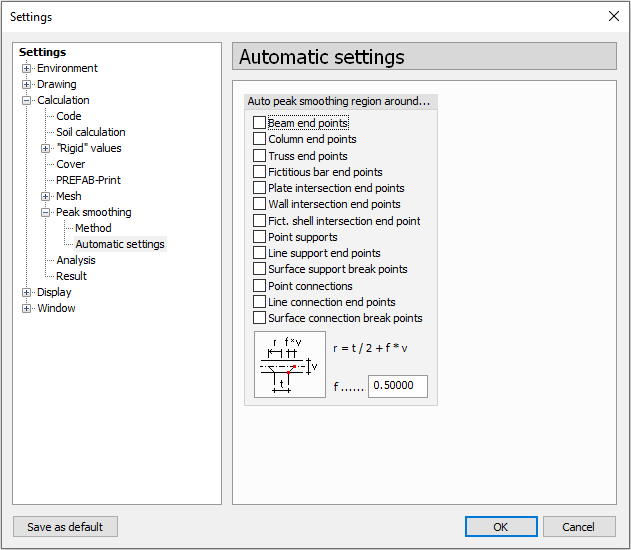Select the Analysis tree item
631x550 pixels.
pyautogui.click(x=76, y=260)
